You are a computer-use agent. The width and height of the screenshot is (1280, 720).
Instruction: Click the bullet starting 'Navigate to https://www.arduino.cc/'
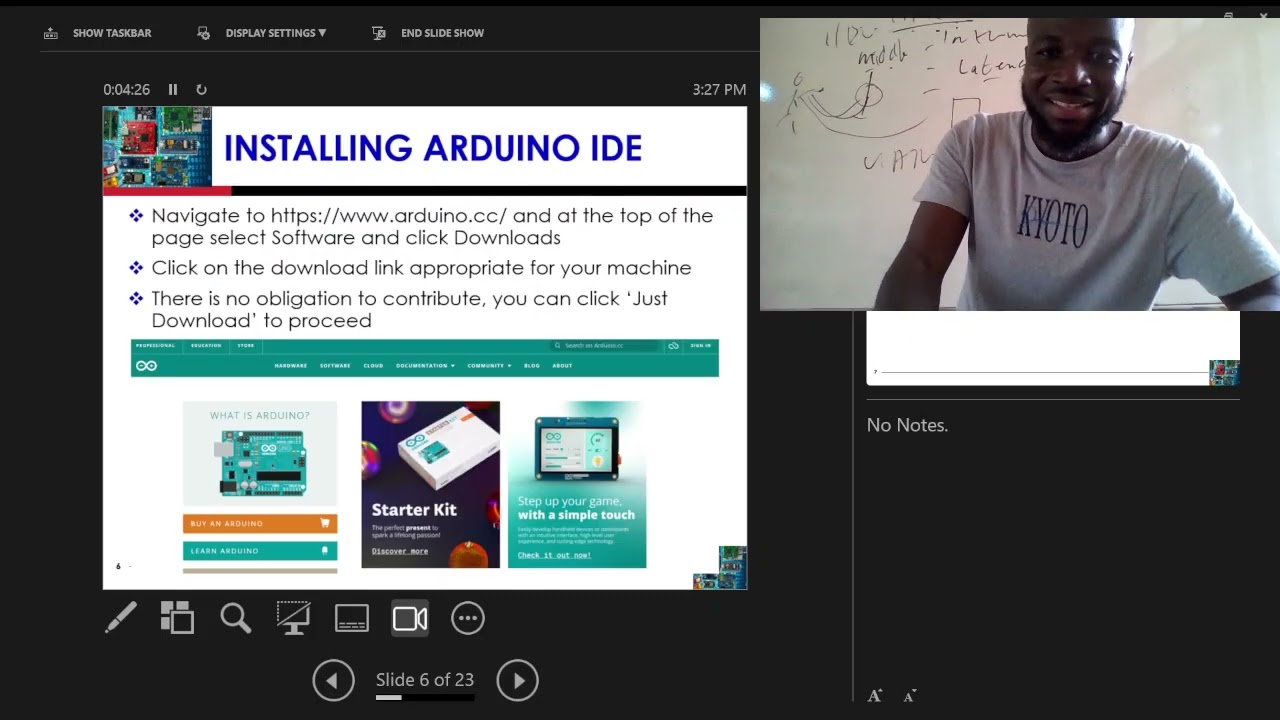[x=432, y=226]
